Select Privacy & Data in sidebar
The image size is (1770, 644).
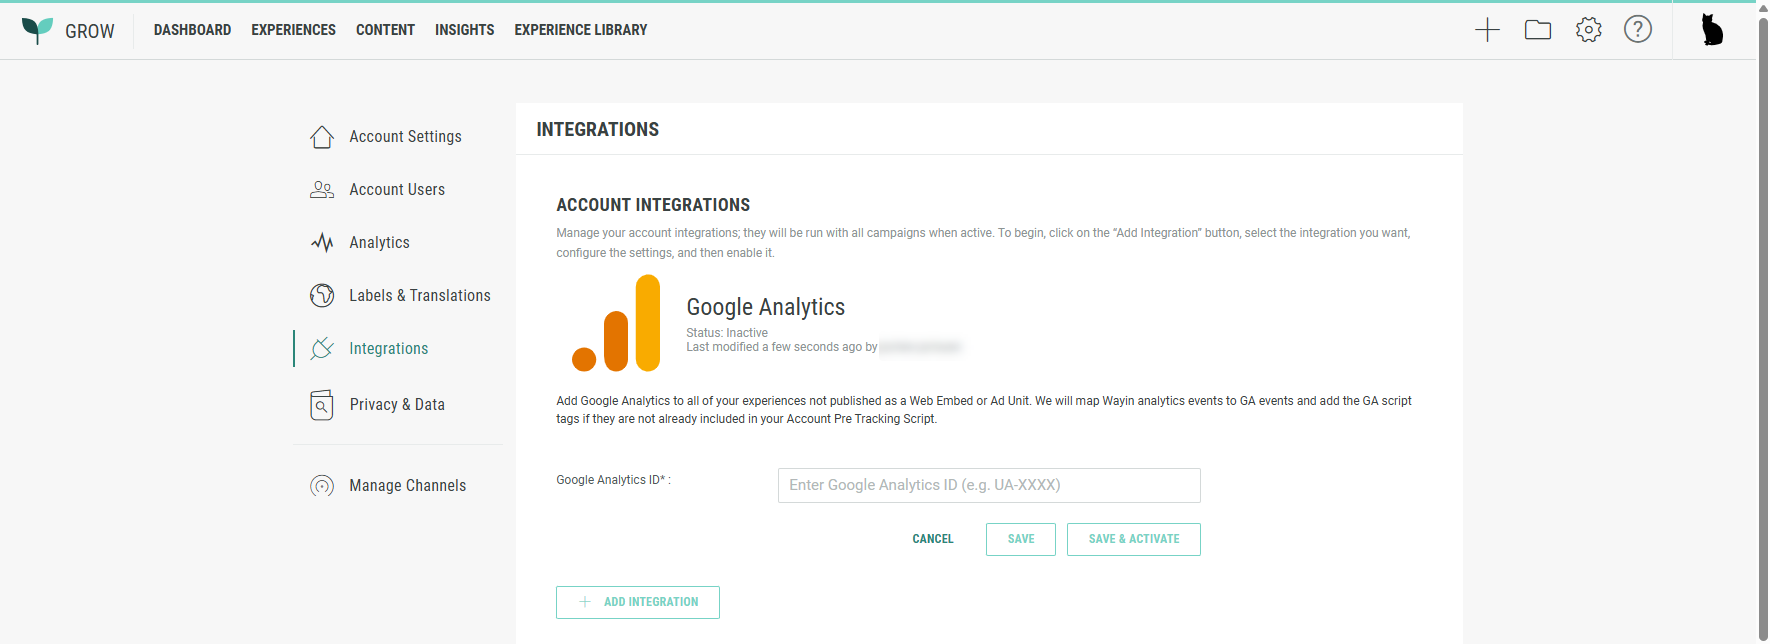point(396,405)
